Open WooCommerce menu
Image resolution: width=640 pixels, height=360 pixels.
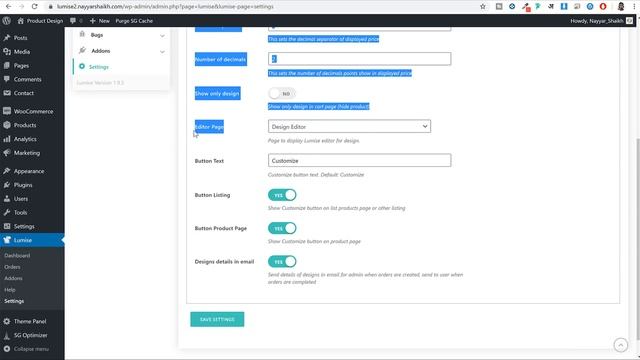click(x=33, y=111)
